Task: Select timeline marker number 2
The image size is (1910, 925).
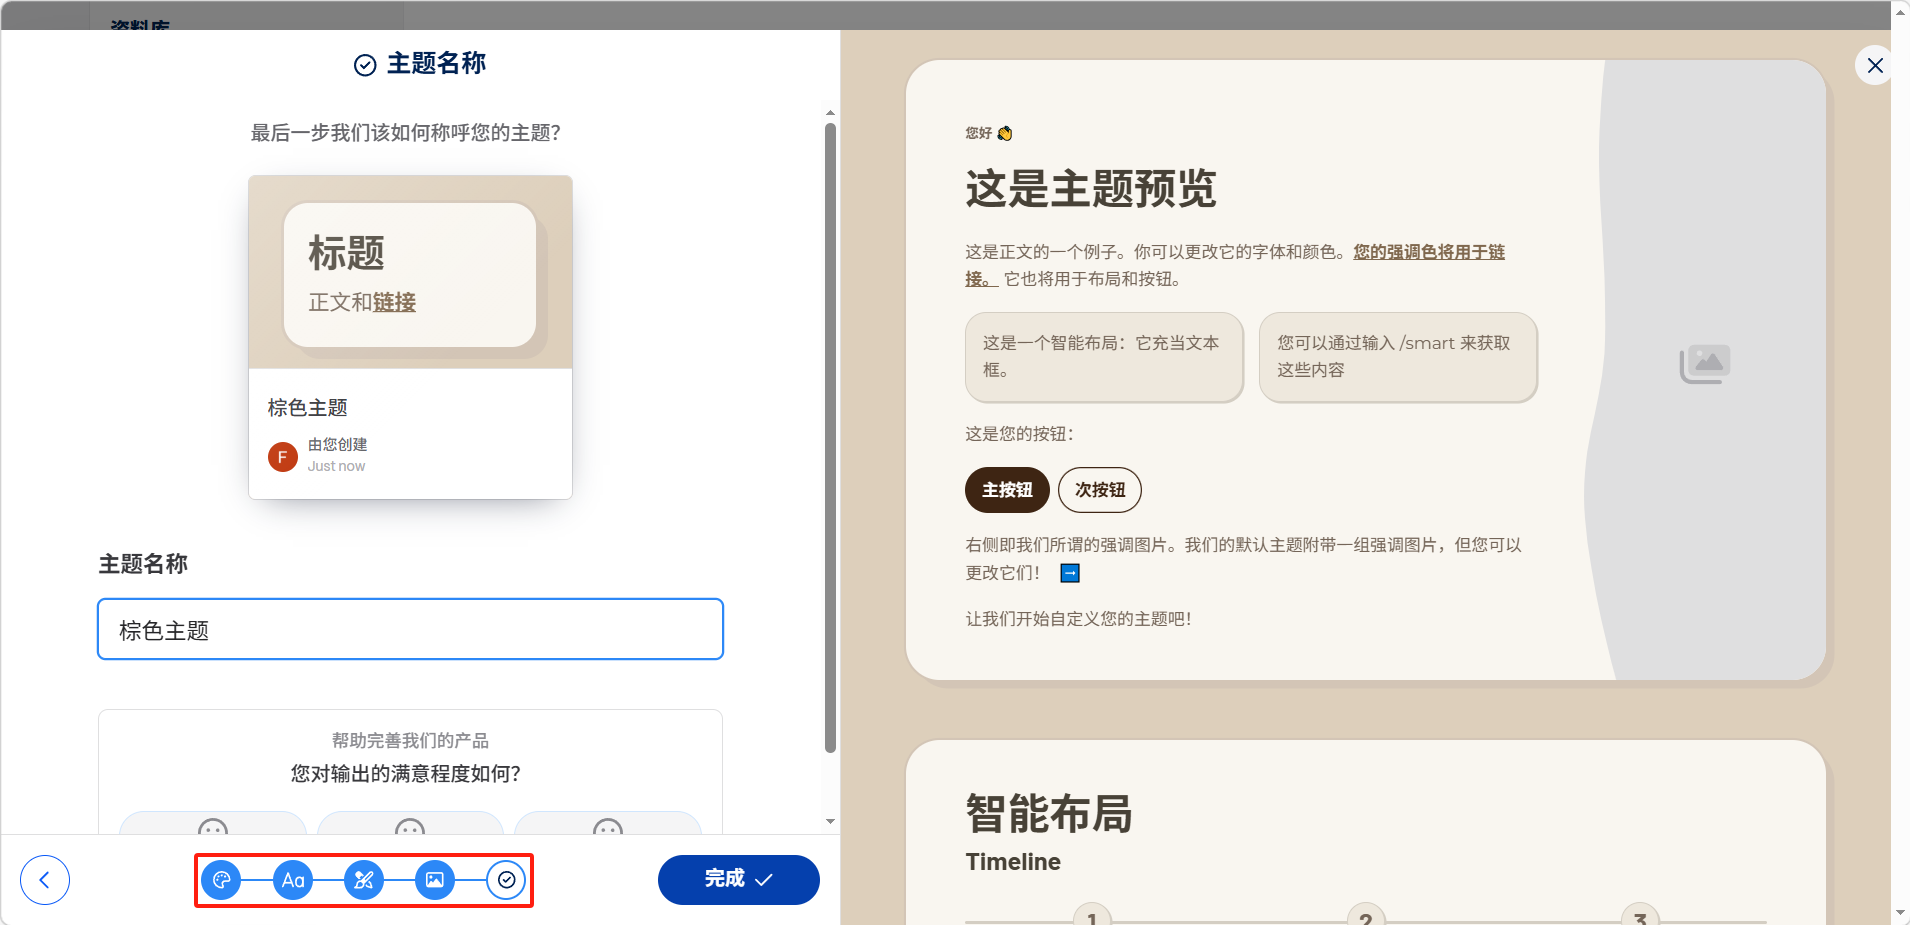Action: (1366, 916)
